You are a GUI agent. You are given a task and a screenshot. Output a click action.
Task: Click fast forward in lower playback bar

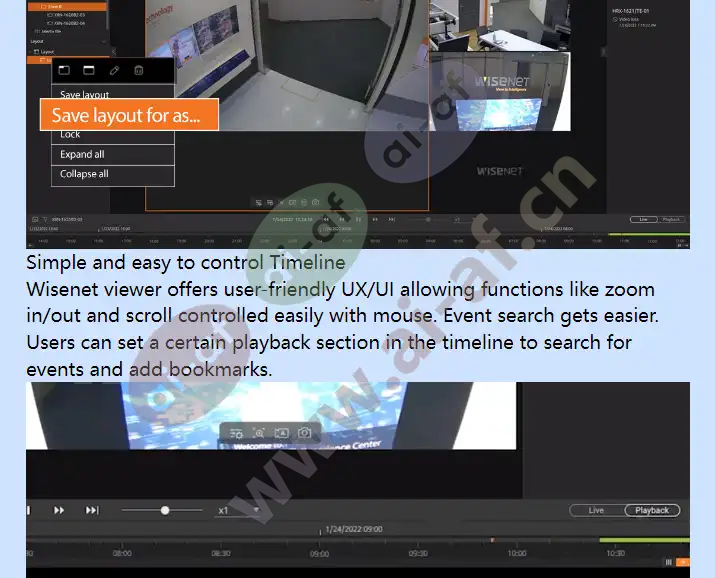coord(59,510)
